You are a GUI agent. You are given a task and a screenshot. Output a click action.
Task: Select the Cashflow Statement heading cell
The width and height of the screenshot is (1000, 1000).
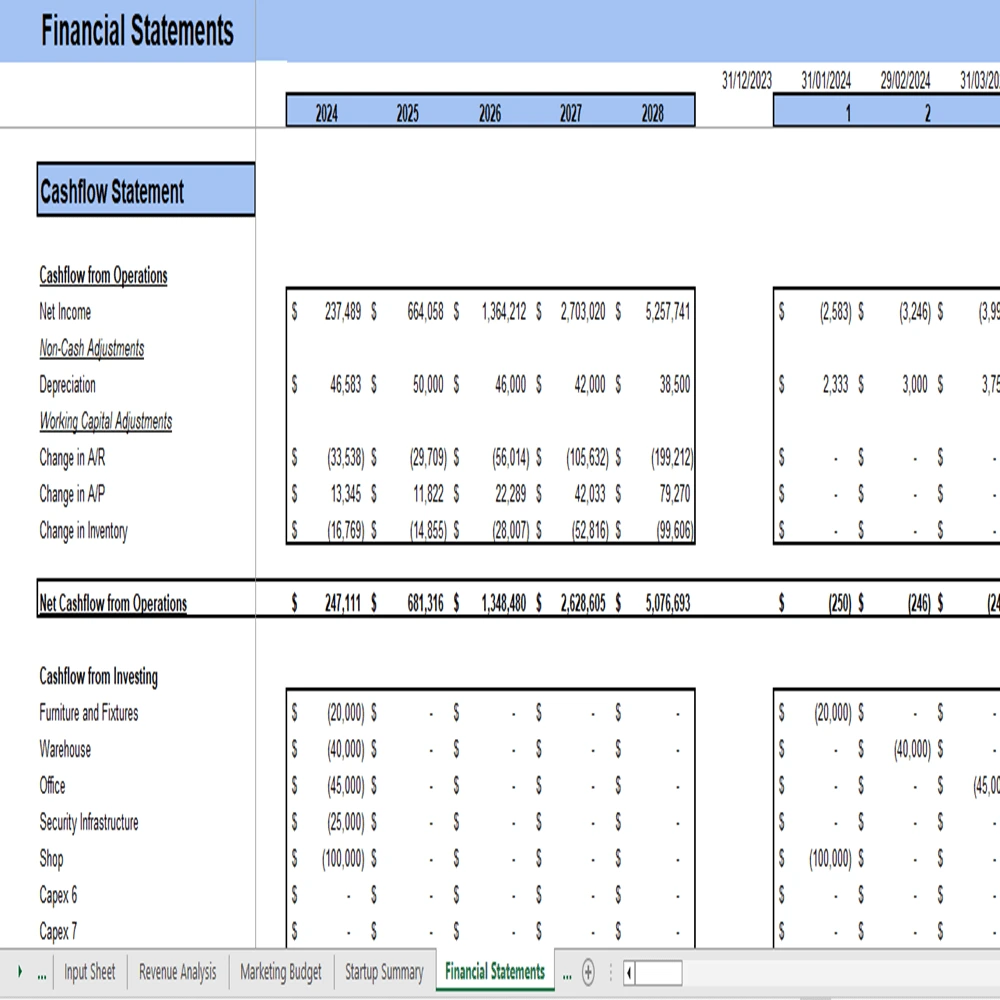click(146, 191)
